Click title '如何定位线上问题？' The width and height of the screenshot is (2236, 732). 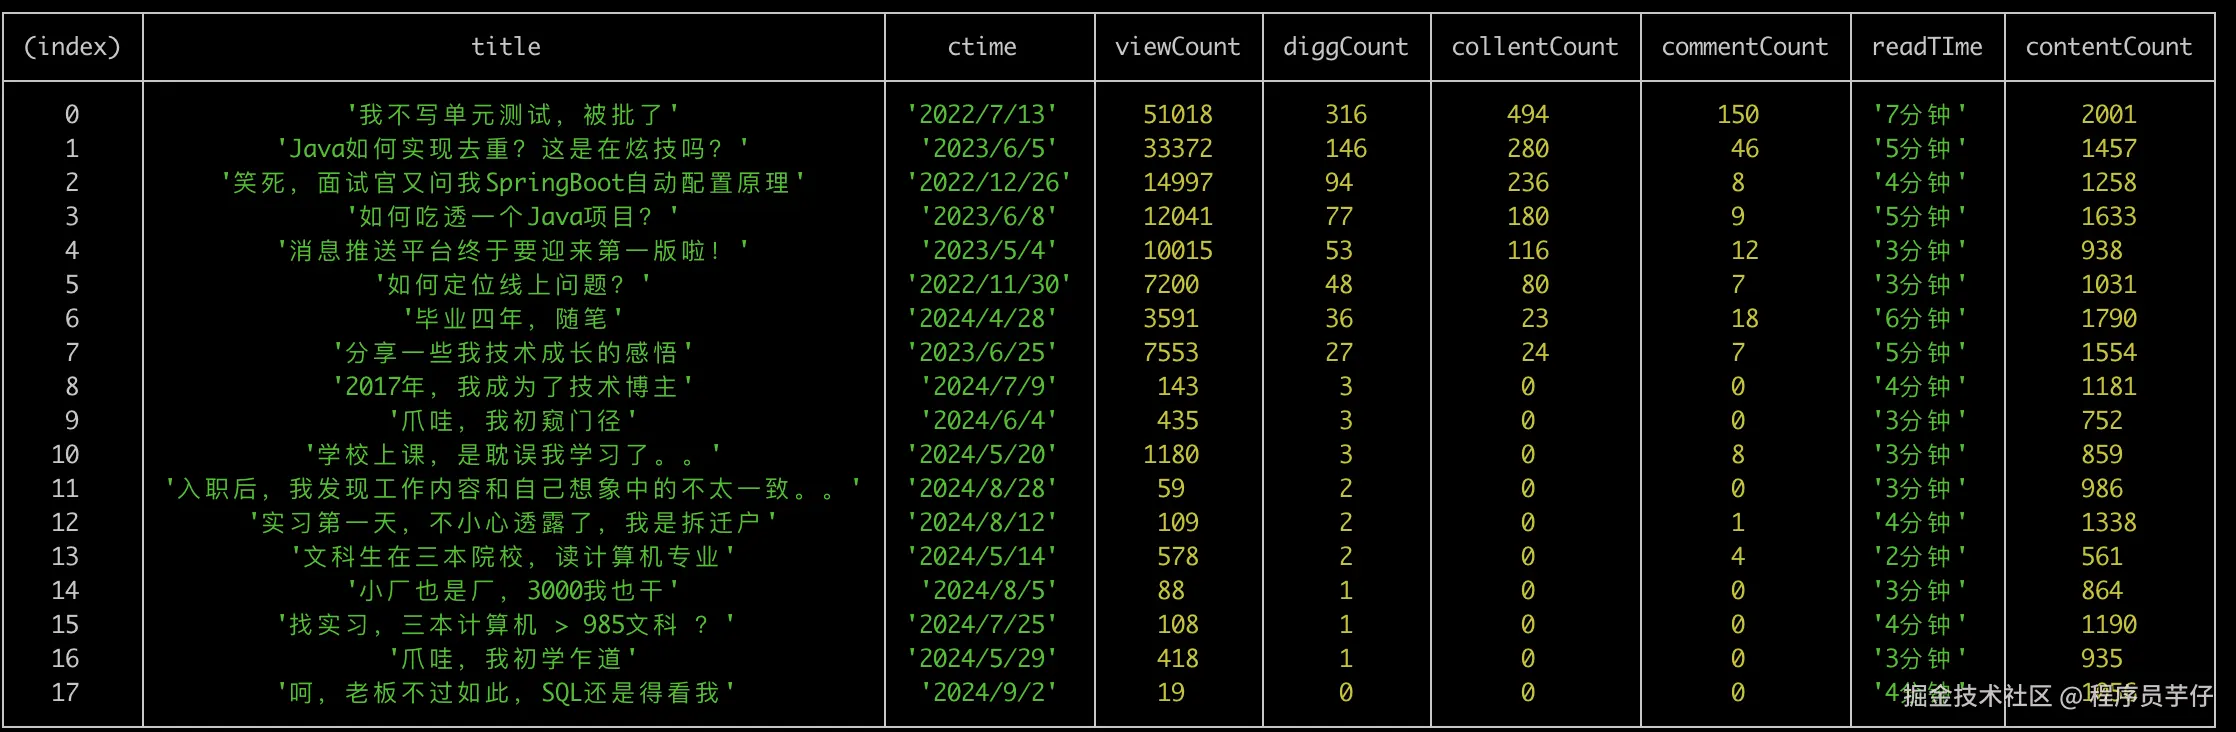click(513, 285)
